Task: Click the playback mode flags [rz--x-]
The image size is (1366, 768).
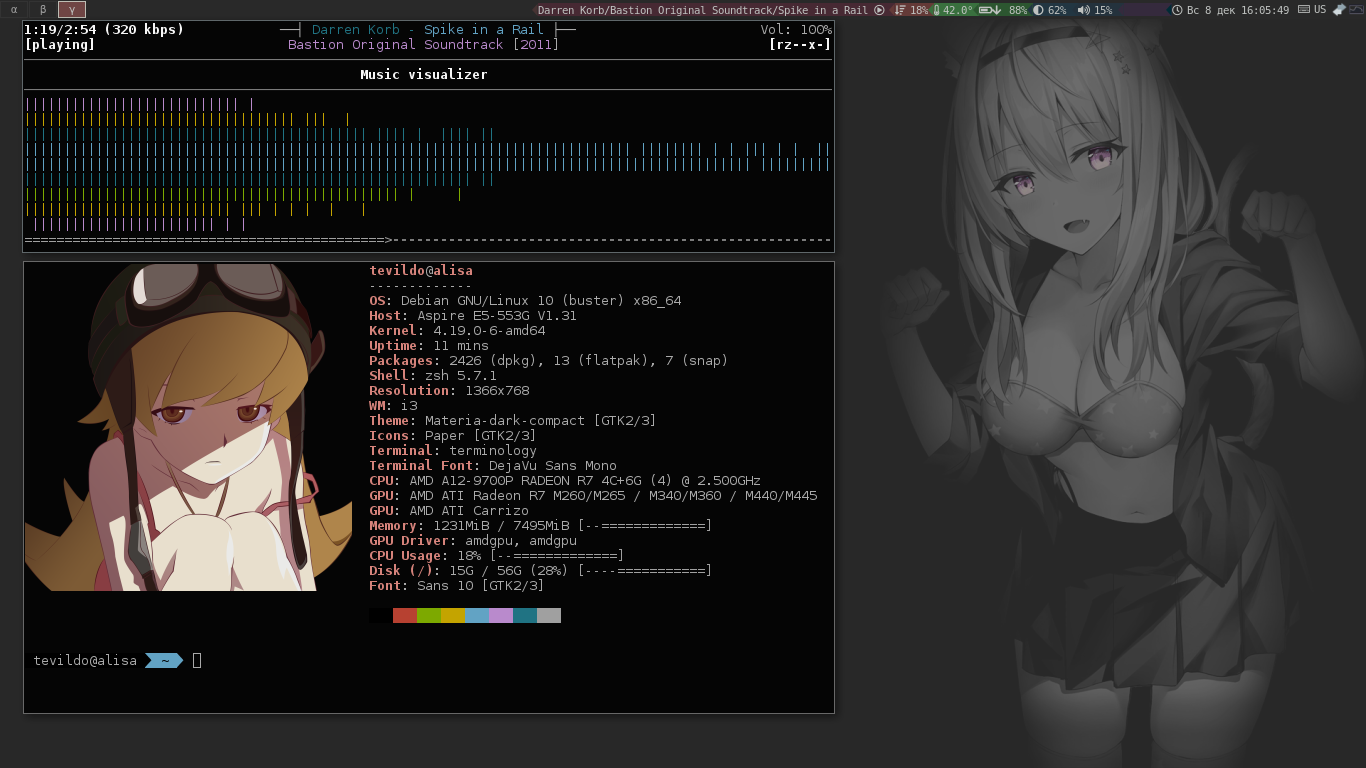Action: (x=800, y=45)
